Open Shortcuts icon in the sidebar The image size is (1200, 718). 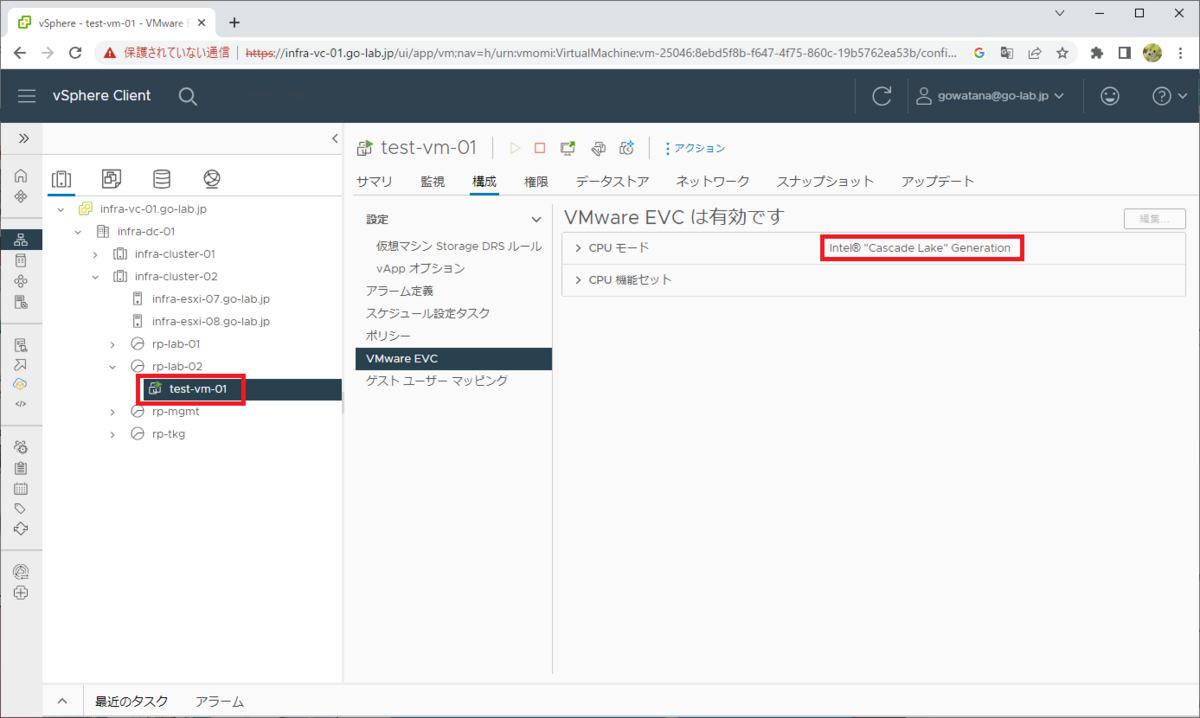pyautogui.click(x=21, y=196)
